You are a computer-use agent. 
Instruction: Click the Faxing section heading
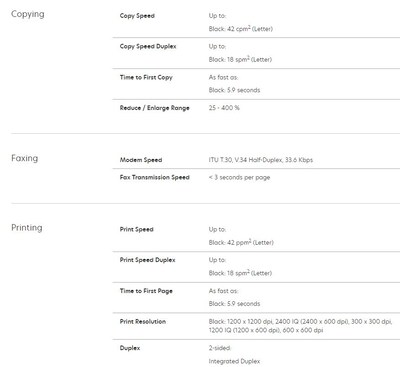pyautogui.click(x=25, y=158)
